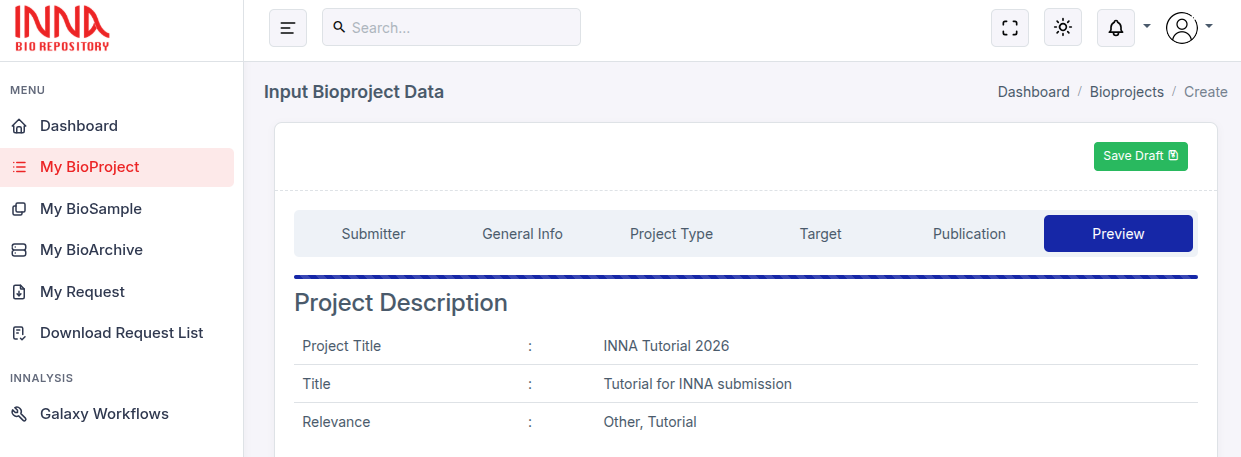Screen dimensions: 1241x457
Task: Click the Galaxy Workflows wrench icon
Action: (19, 415)
